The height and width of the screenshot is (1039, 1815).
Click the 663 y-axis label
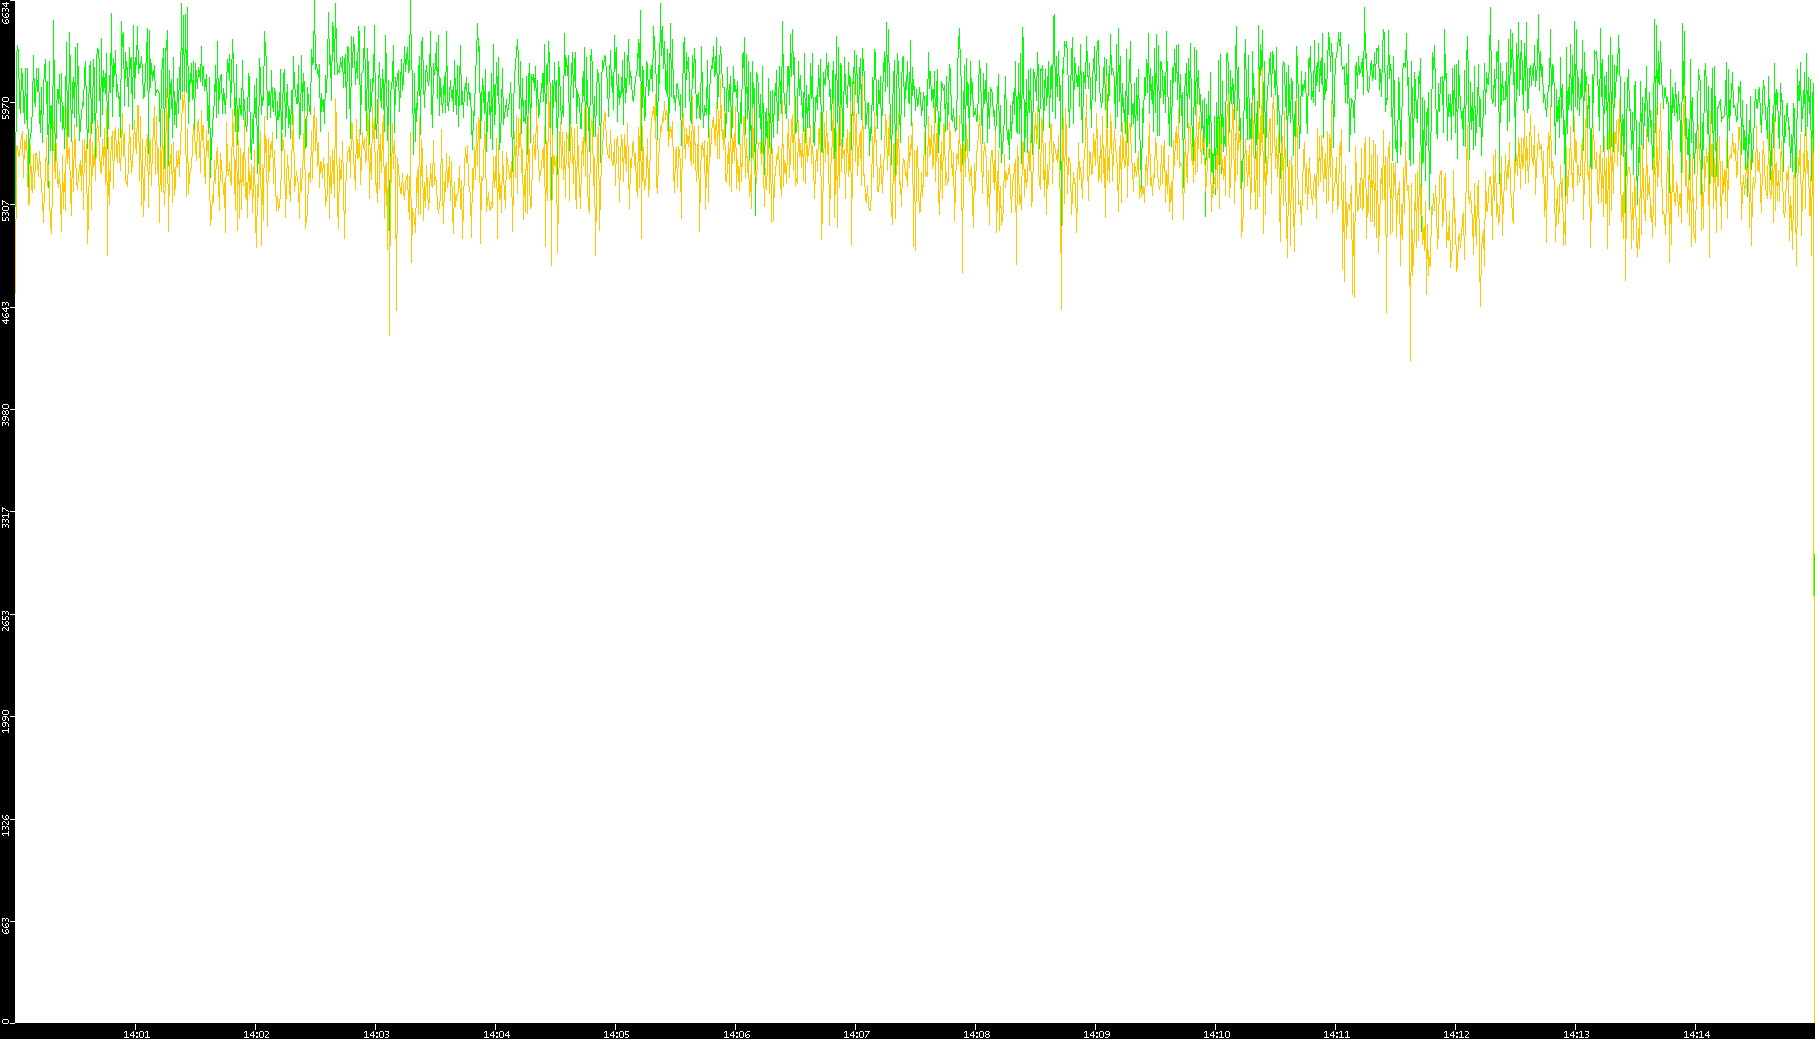click(x=6, y=925)
